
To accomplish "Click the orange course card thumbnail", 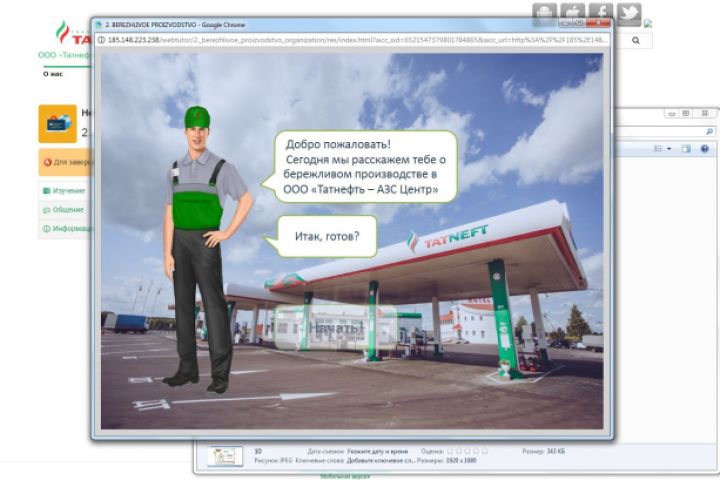I will click(57, 124).
